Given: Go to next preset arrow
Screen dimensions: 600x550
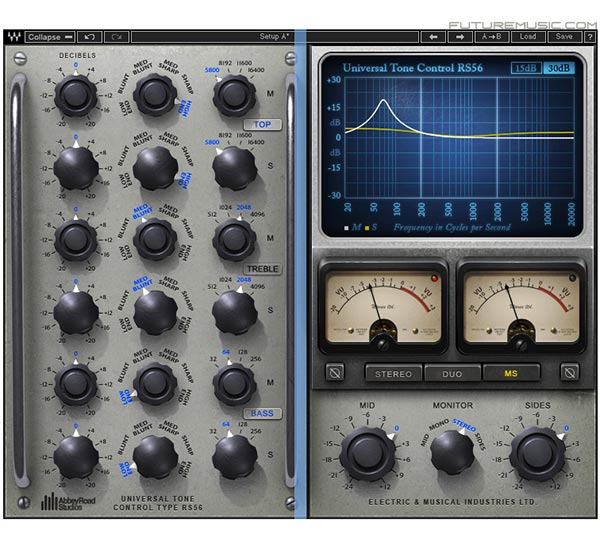Looking at the screenshot, I should click(460, 37).
